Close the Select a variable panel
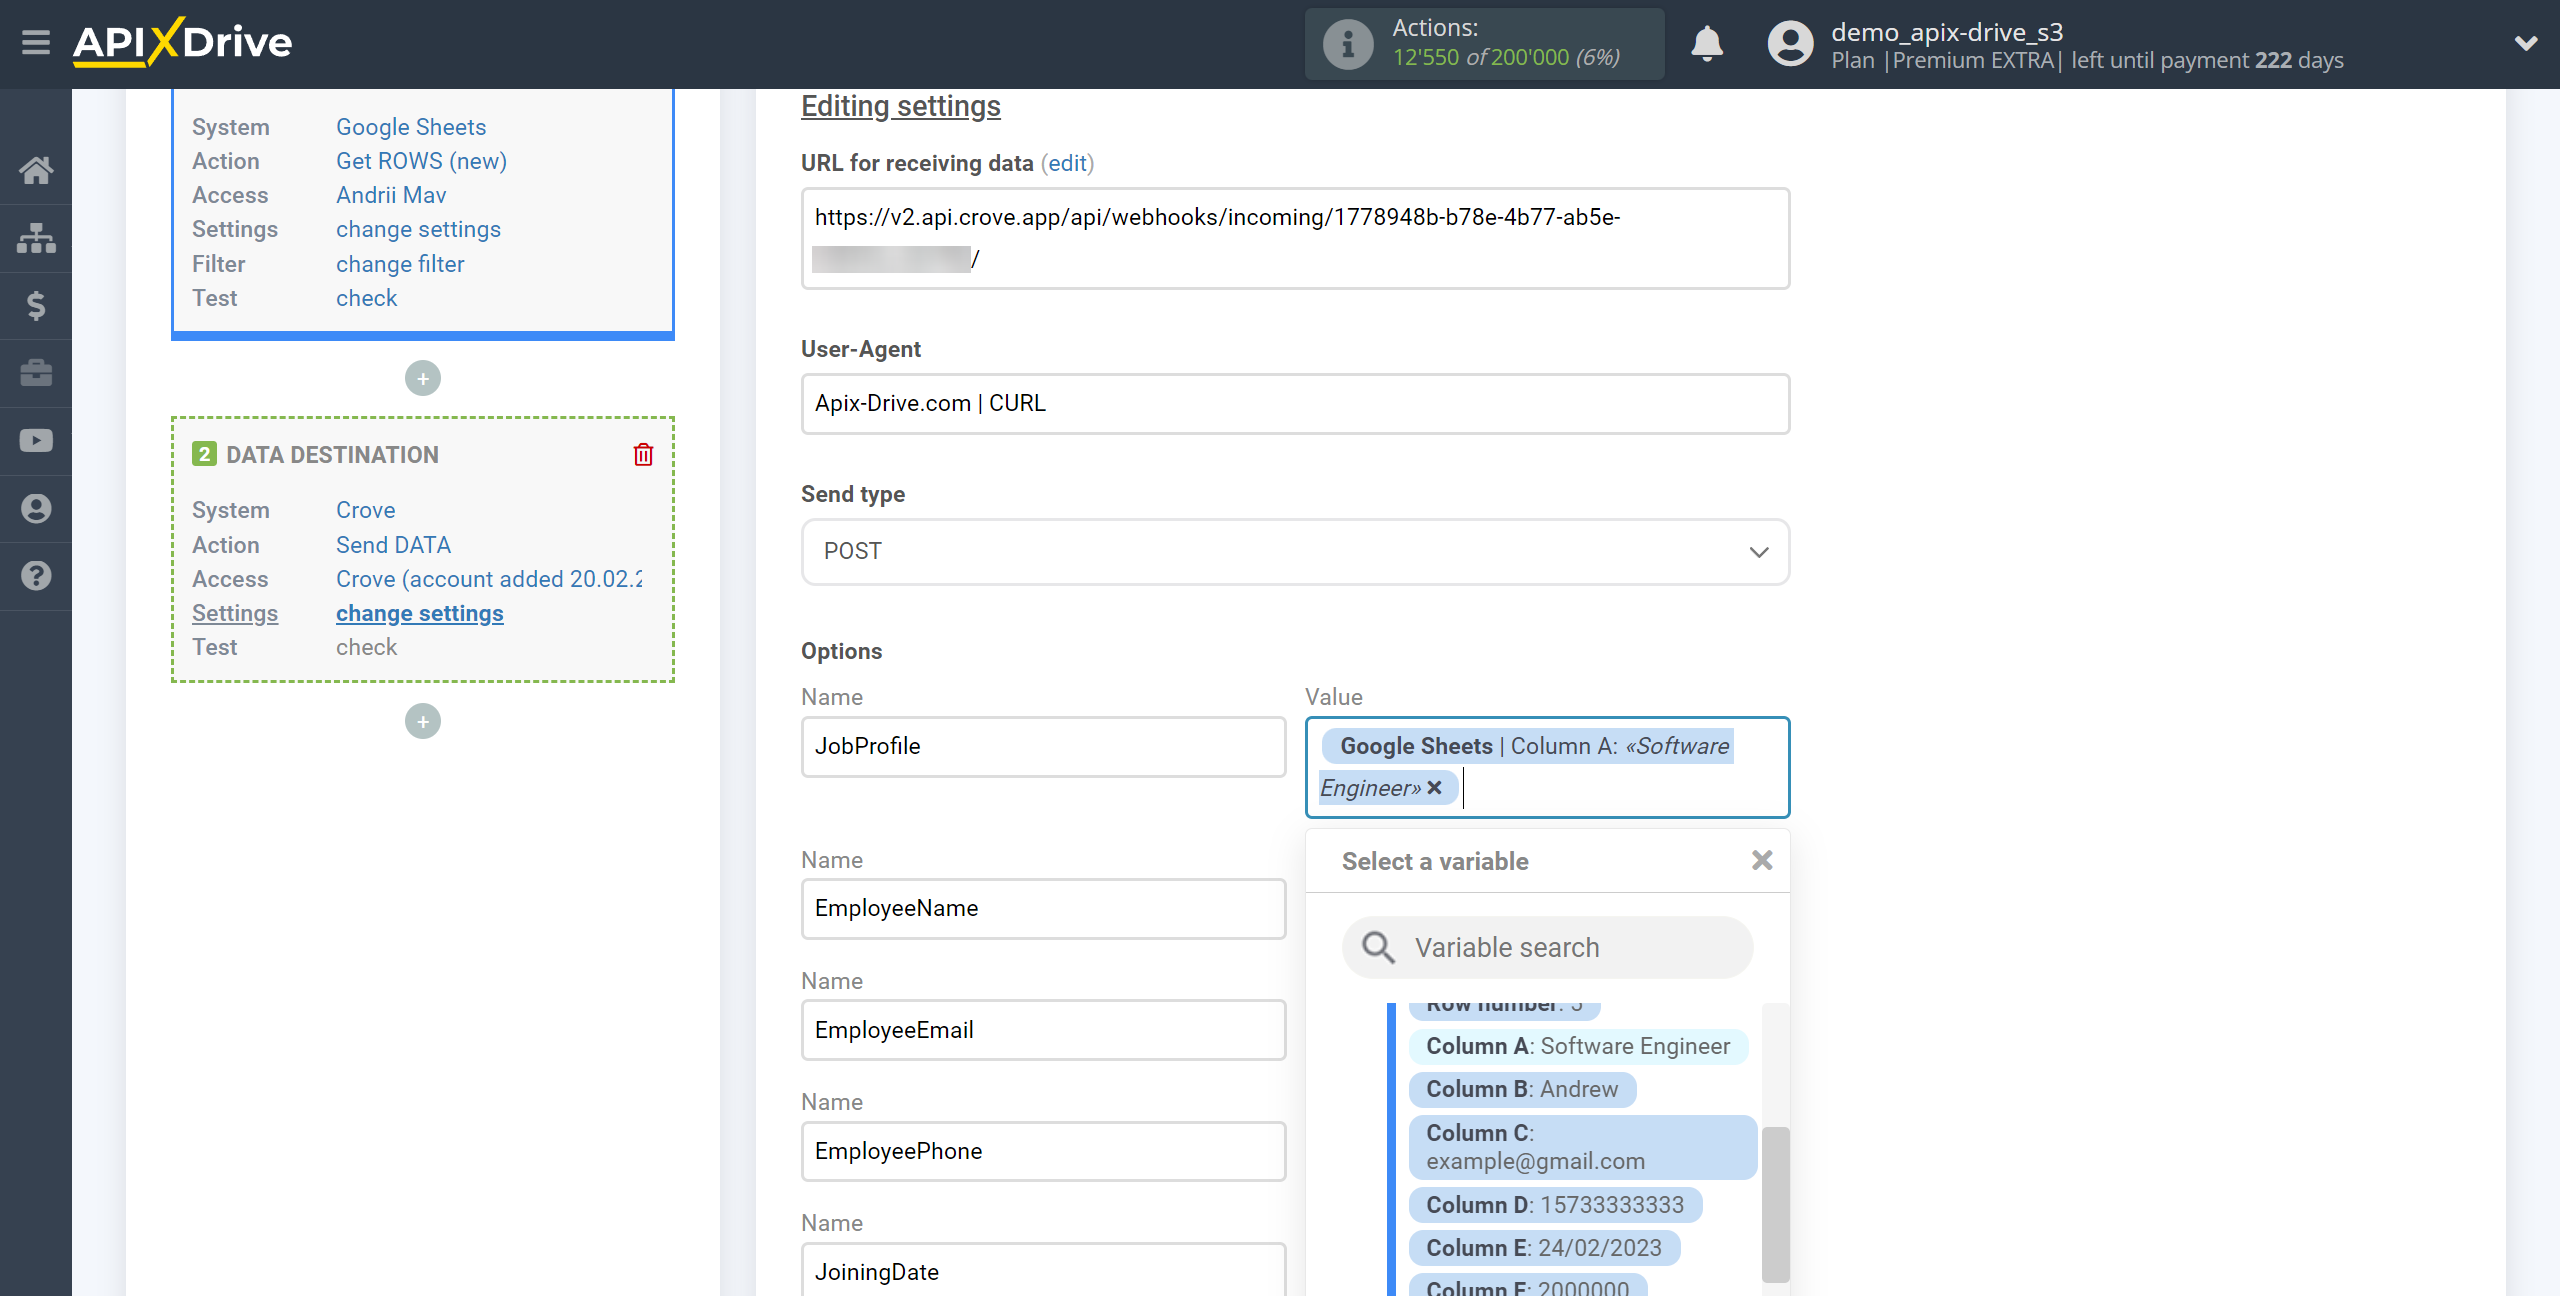This screenshot has width=2560, height=1296. [x=1762, y=860]
